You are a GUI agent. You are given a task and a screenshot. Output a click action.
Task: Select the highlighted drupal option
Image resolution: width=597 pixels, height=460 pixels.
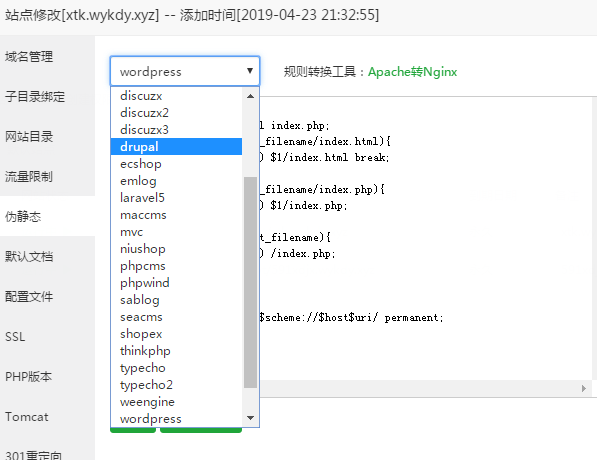tap(176, 147)
